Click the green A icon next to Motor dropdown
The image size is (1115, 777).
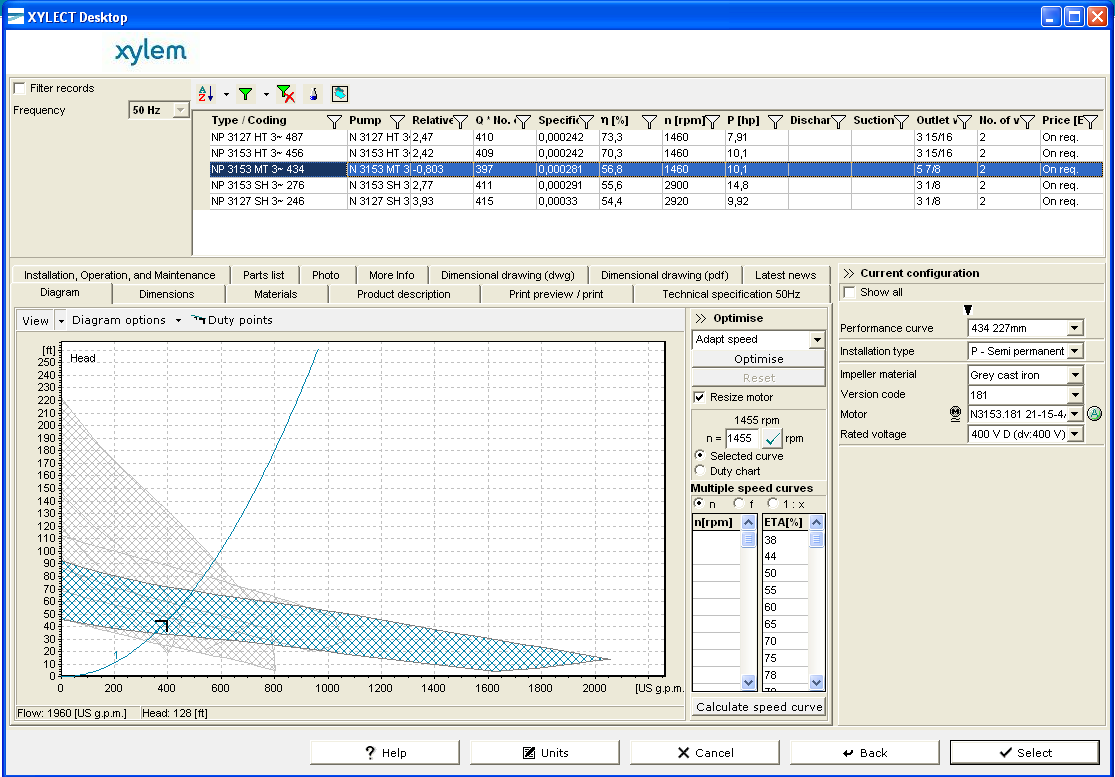point(1094,413)
